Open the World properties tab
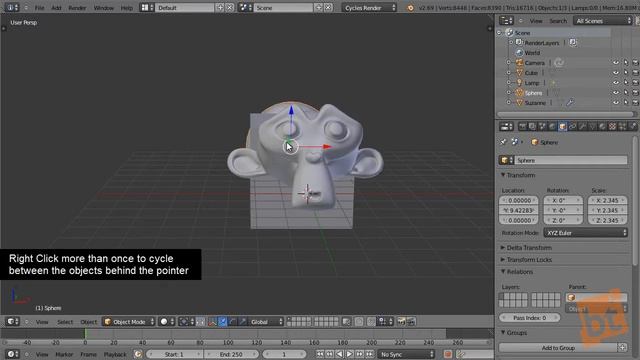640x360 pixels. click(552, 127)
